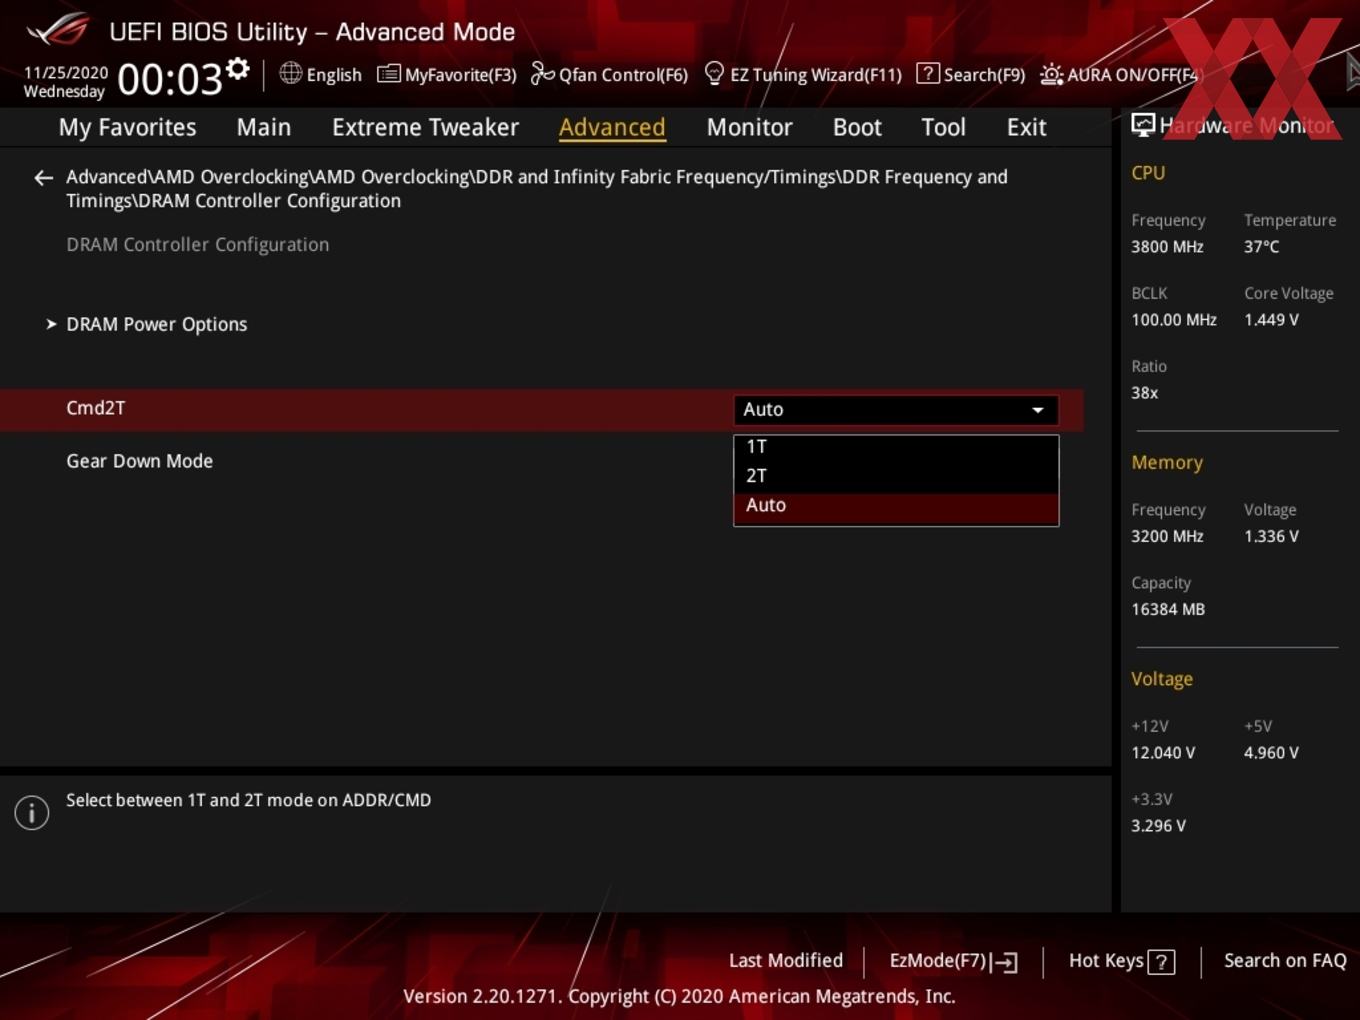Click the DRAM Controller Configuration heading

coord(197,245)
